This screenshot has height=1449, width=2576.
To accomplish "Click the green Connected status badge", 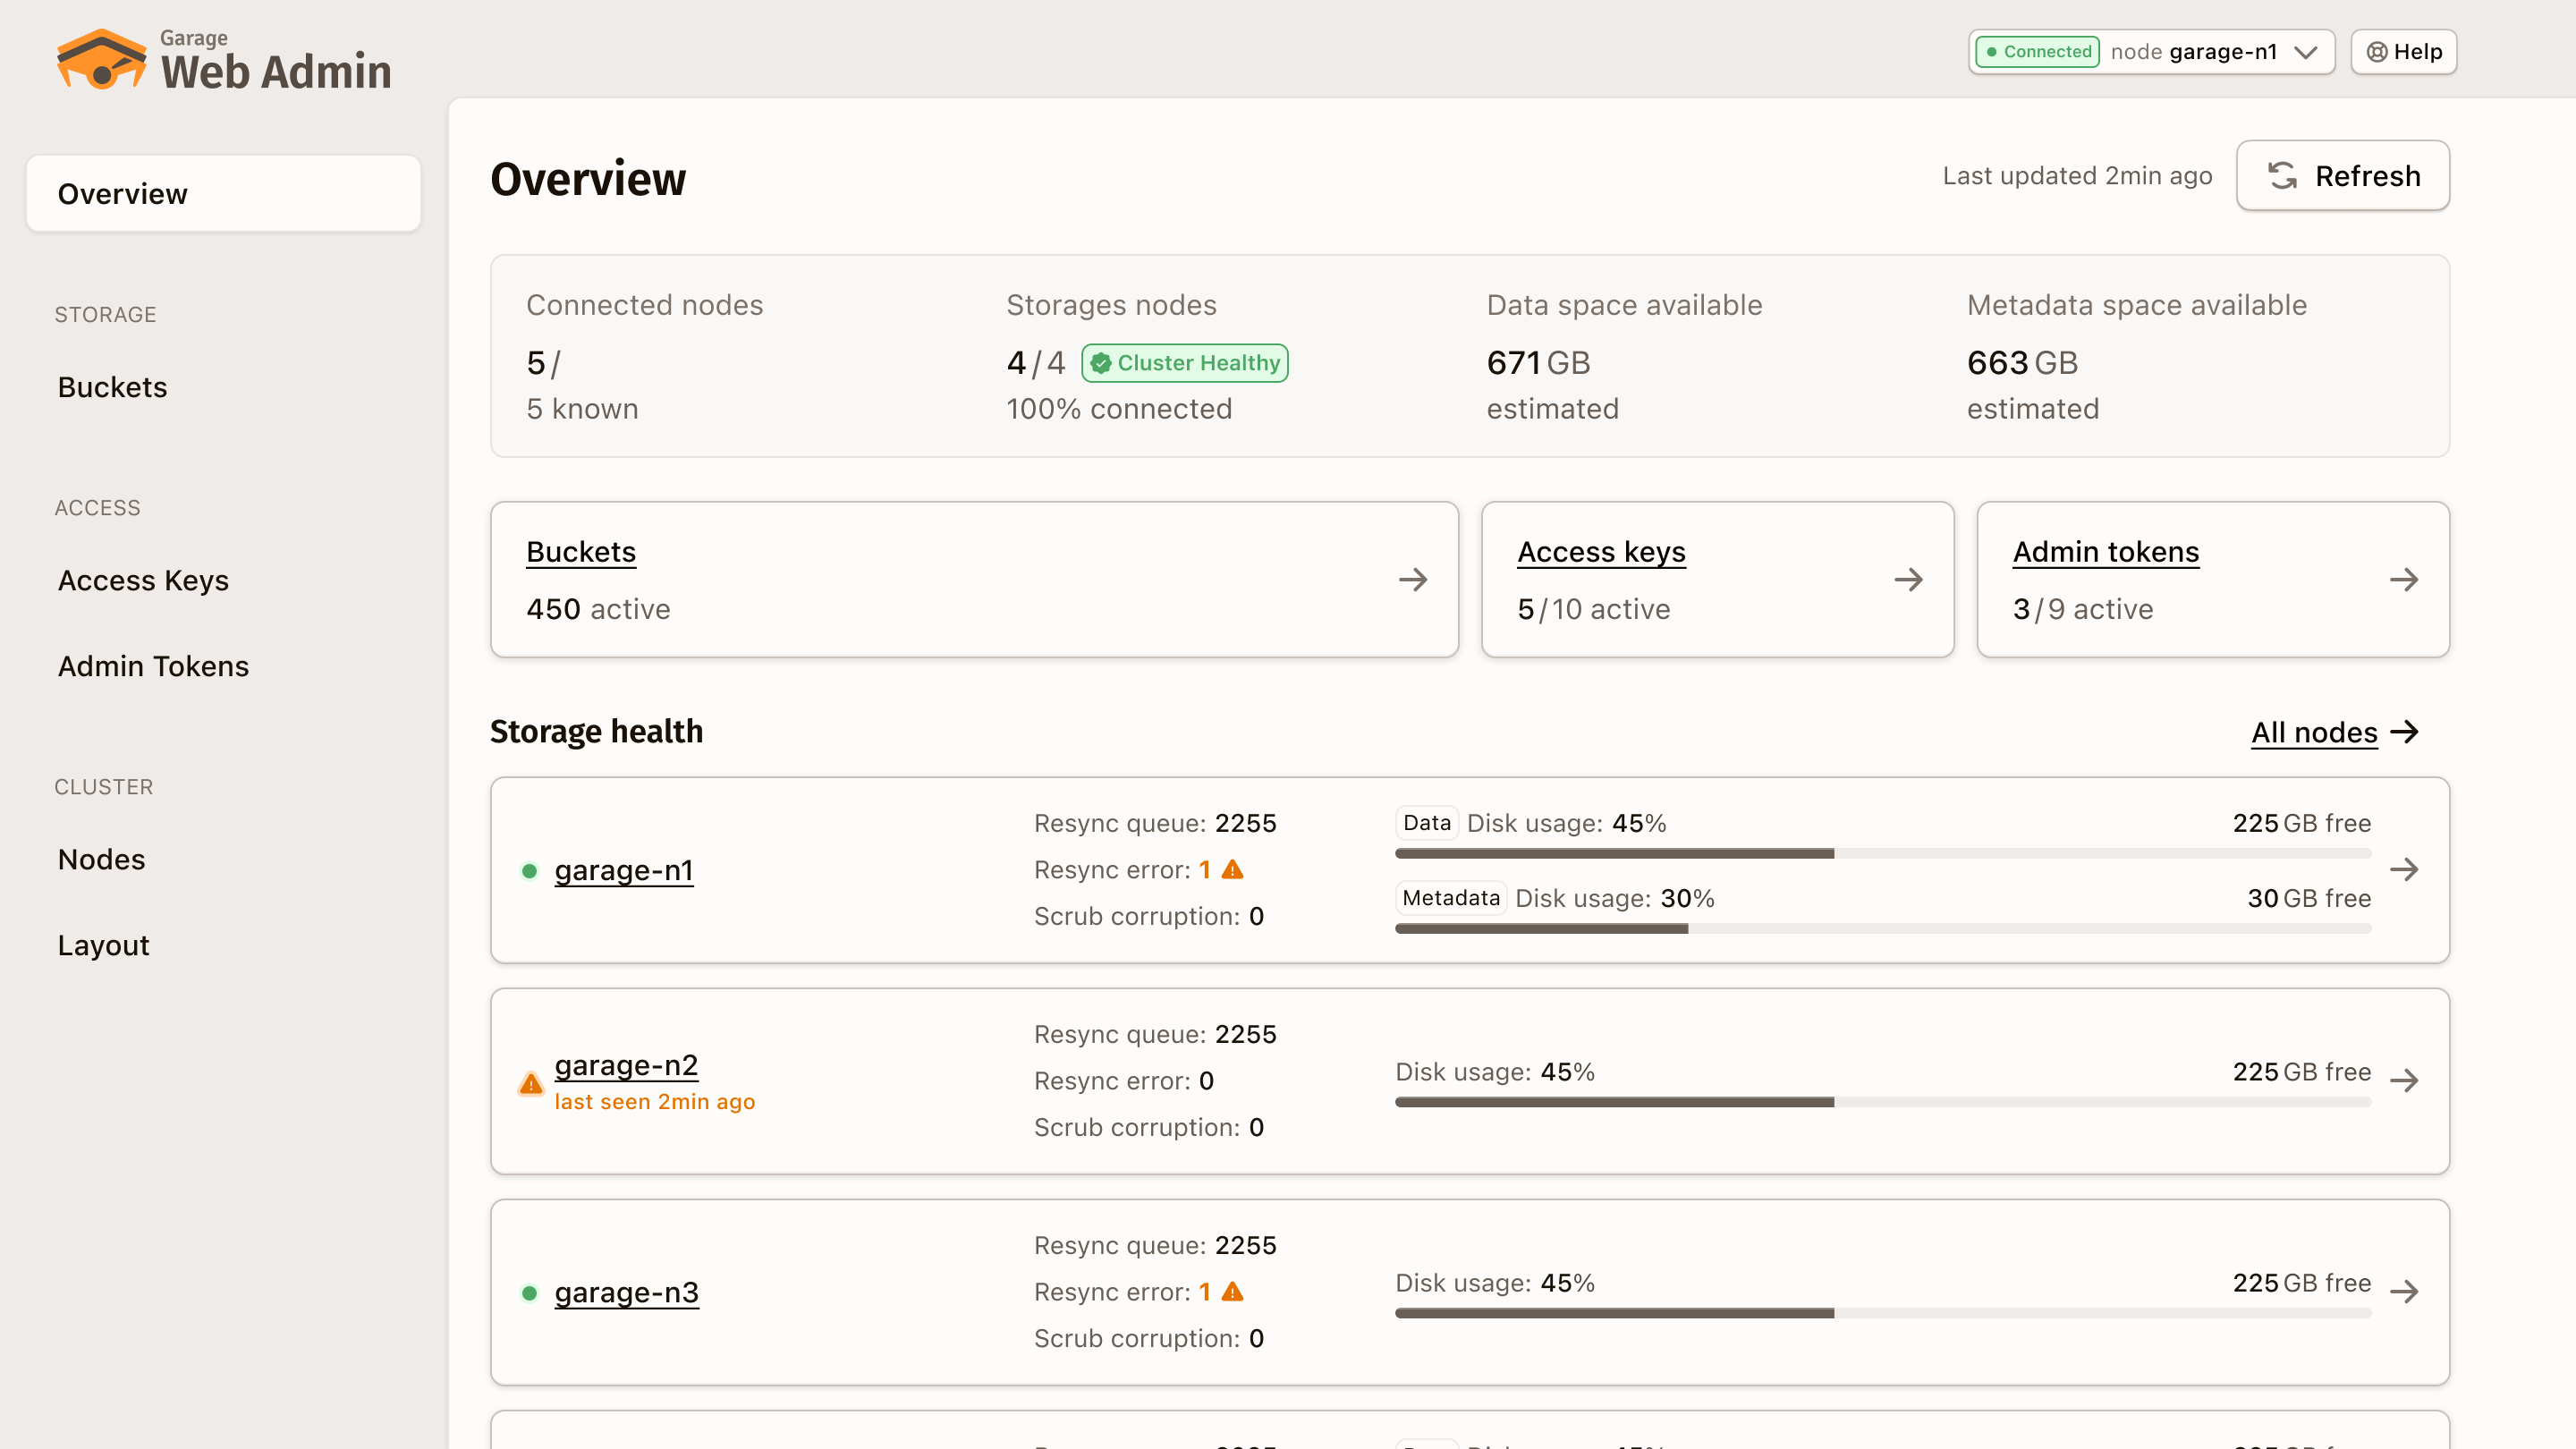I will (2037, 52).
